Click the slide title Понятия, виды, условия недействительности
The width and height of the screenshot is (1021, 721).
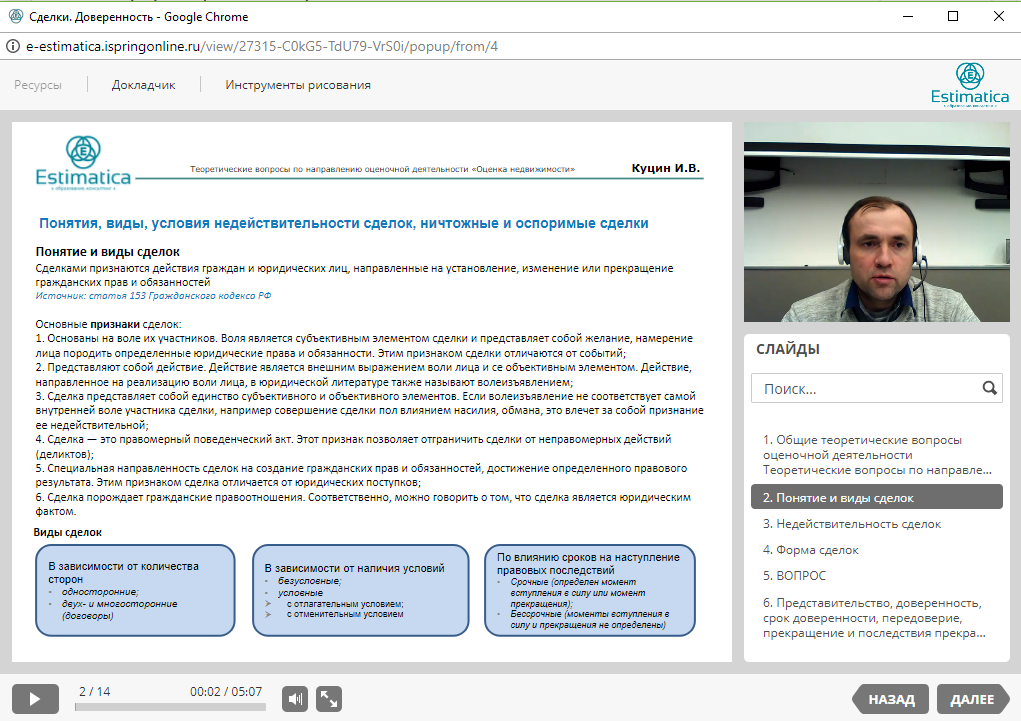point(344,223)
